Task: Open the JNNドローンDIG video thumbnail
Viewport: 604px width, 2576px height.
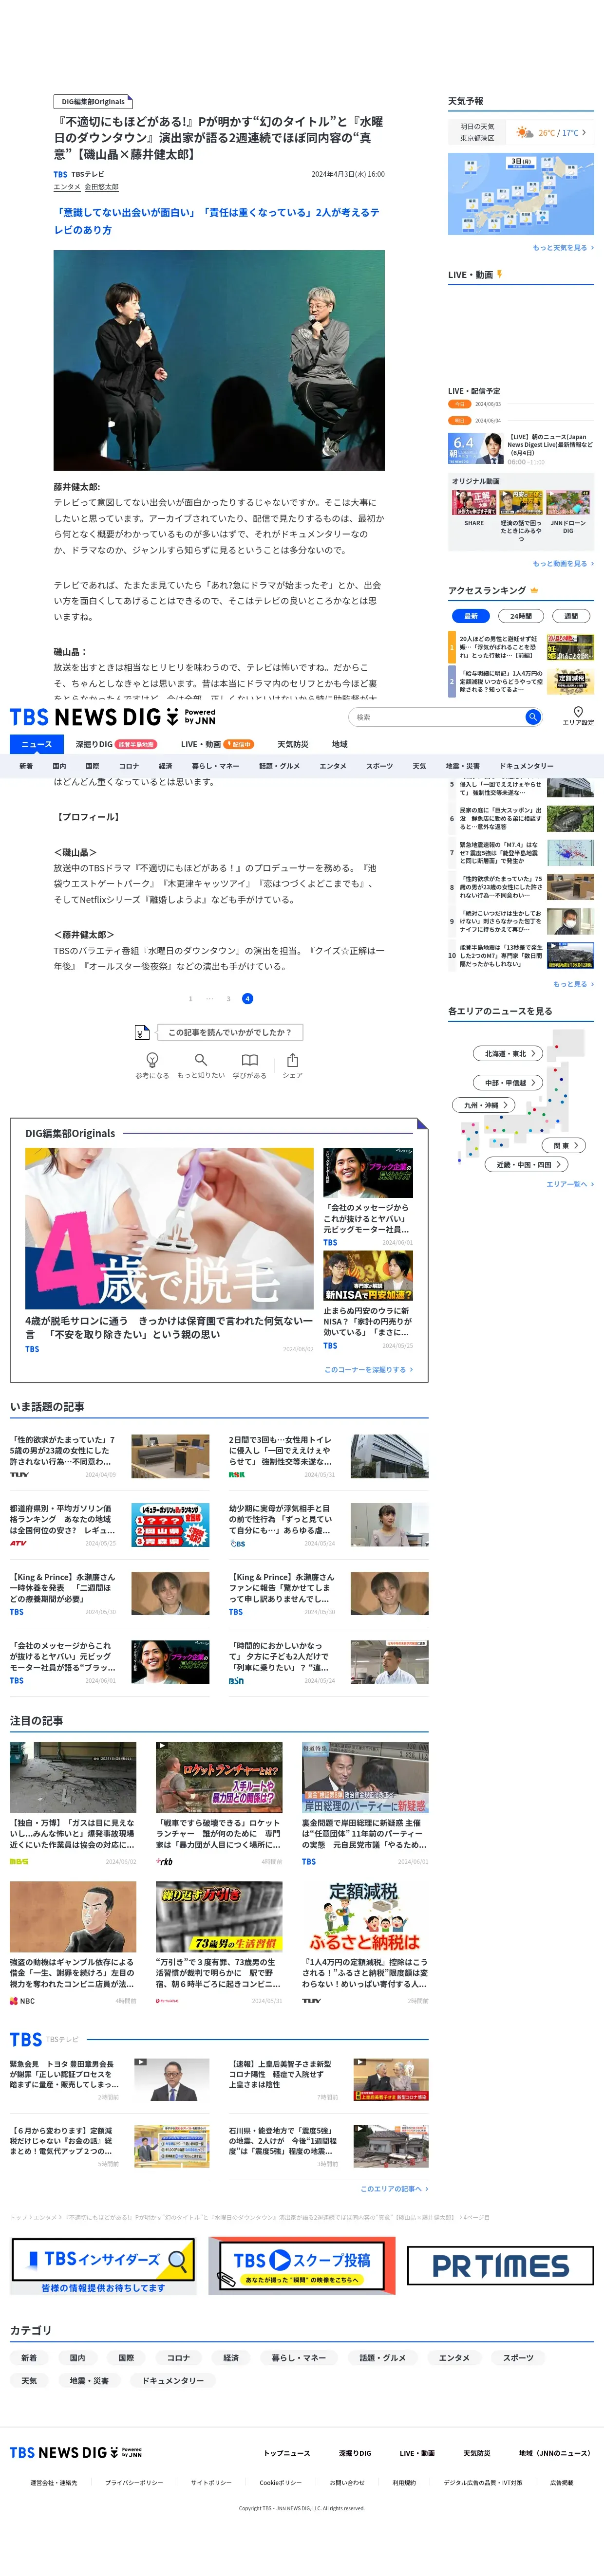Action: [568, 502]
